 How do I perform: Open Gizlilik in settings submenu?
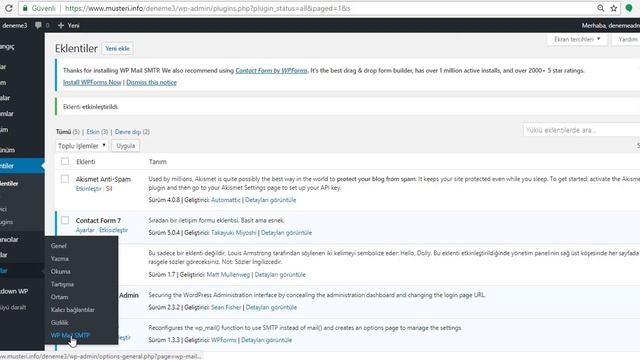pos(60,322)
